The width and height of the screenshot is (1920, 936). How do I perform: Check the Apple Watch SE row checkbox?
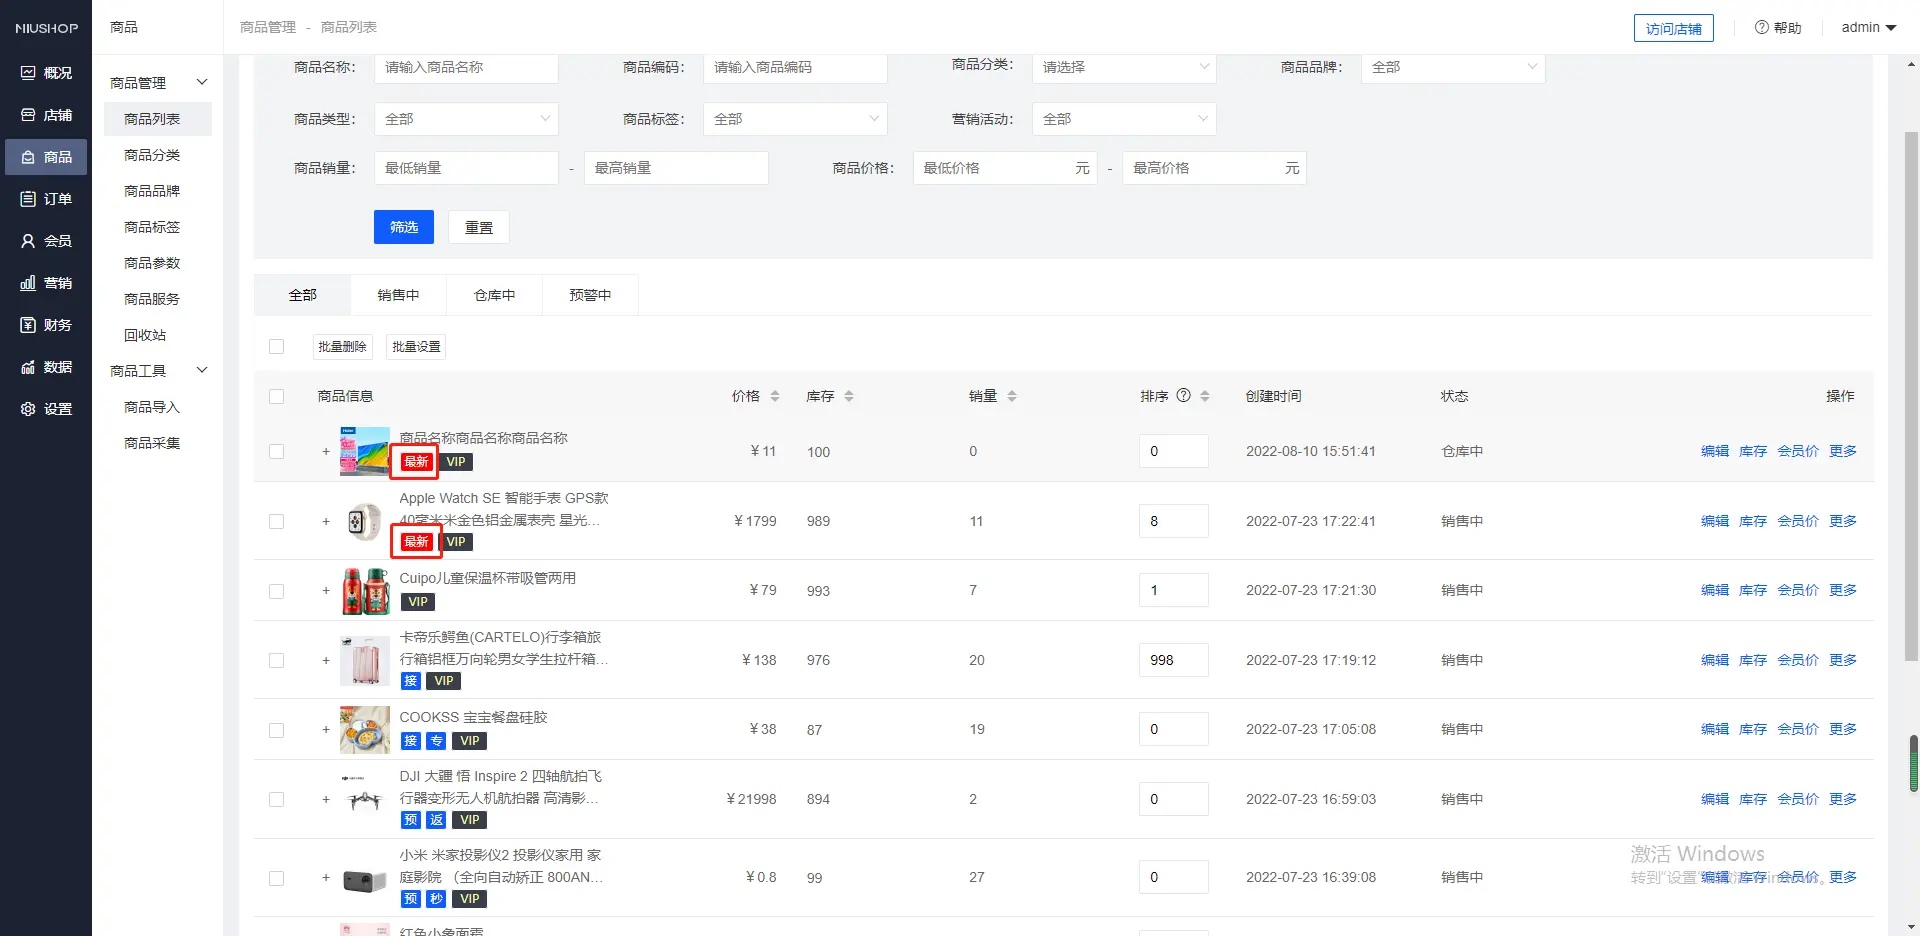pos(277,521)
